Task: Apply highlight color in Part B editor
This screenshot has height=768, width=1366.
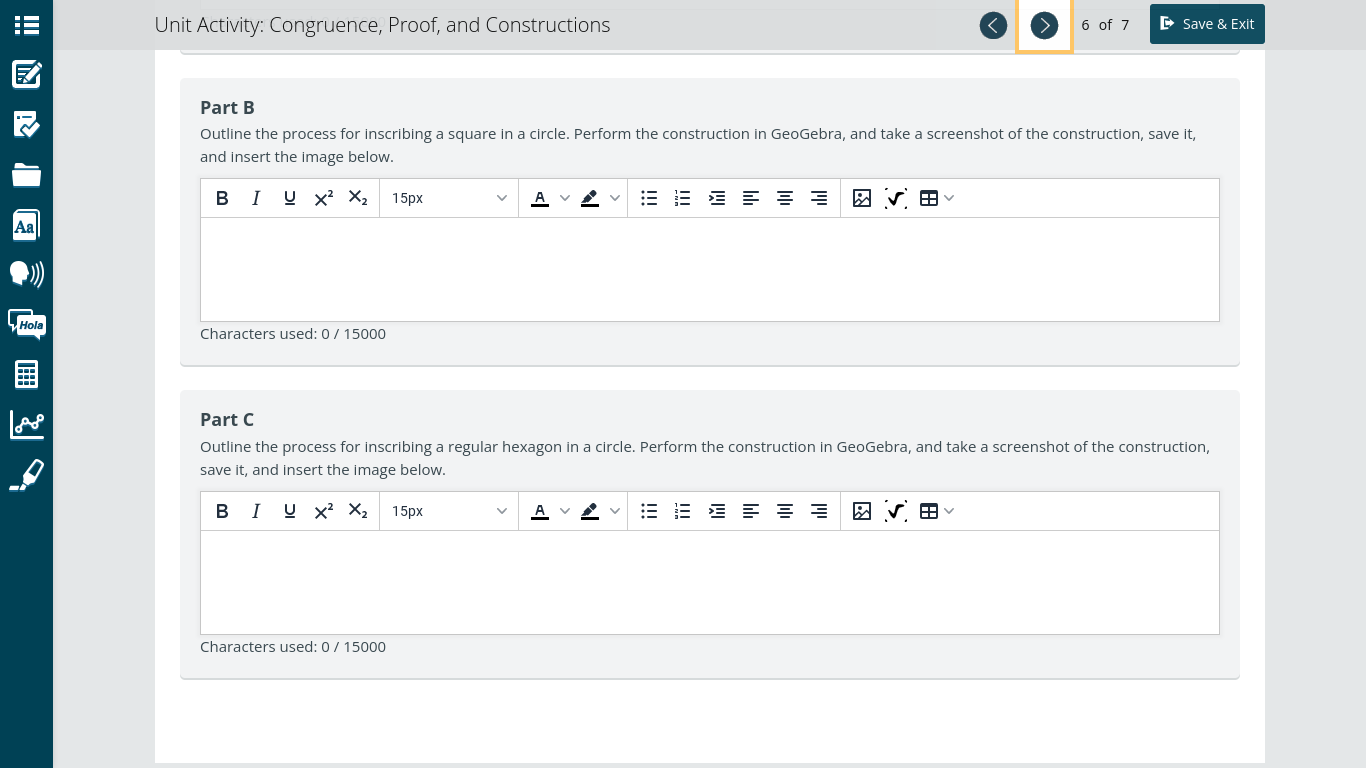Action: pos(590,198)
